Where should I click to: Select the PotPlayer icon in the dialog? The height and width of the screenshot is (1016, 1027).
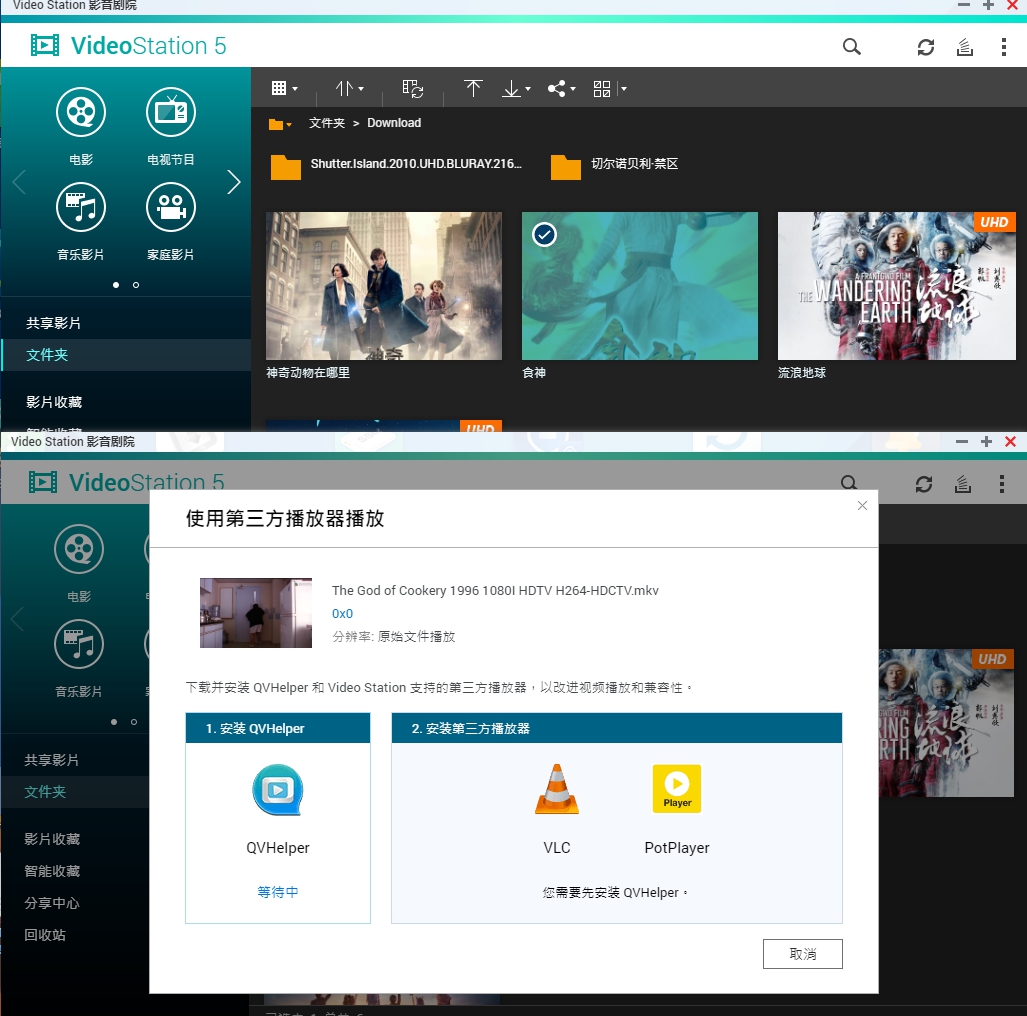point(676,789)
